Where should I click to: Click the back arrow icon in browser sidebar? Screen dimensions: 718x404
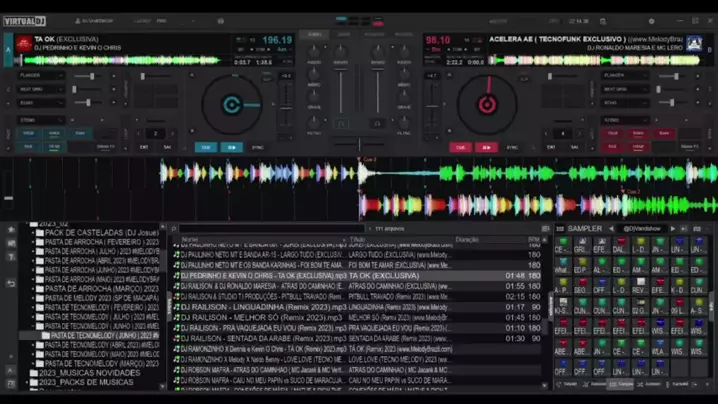pos(11,284)
